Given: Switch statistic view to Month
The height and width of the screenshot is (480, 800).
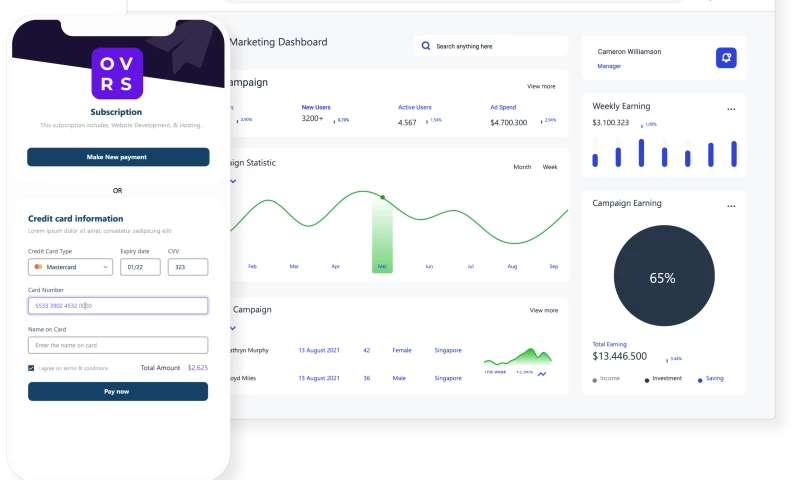Looking at the screenshot, I should 522,167.
